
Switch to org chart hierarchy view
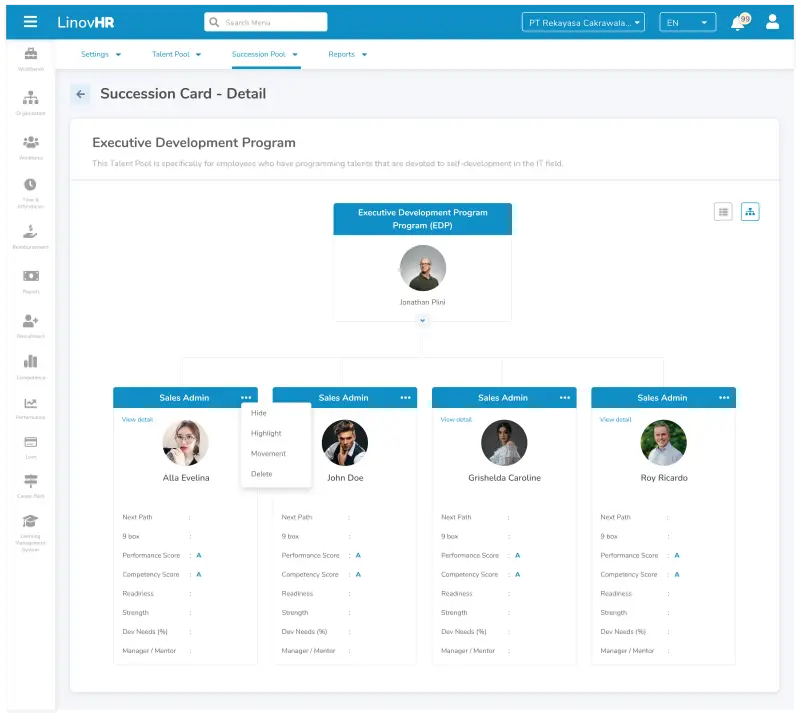[750, 211]
